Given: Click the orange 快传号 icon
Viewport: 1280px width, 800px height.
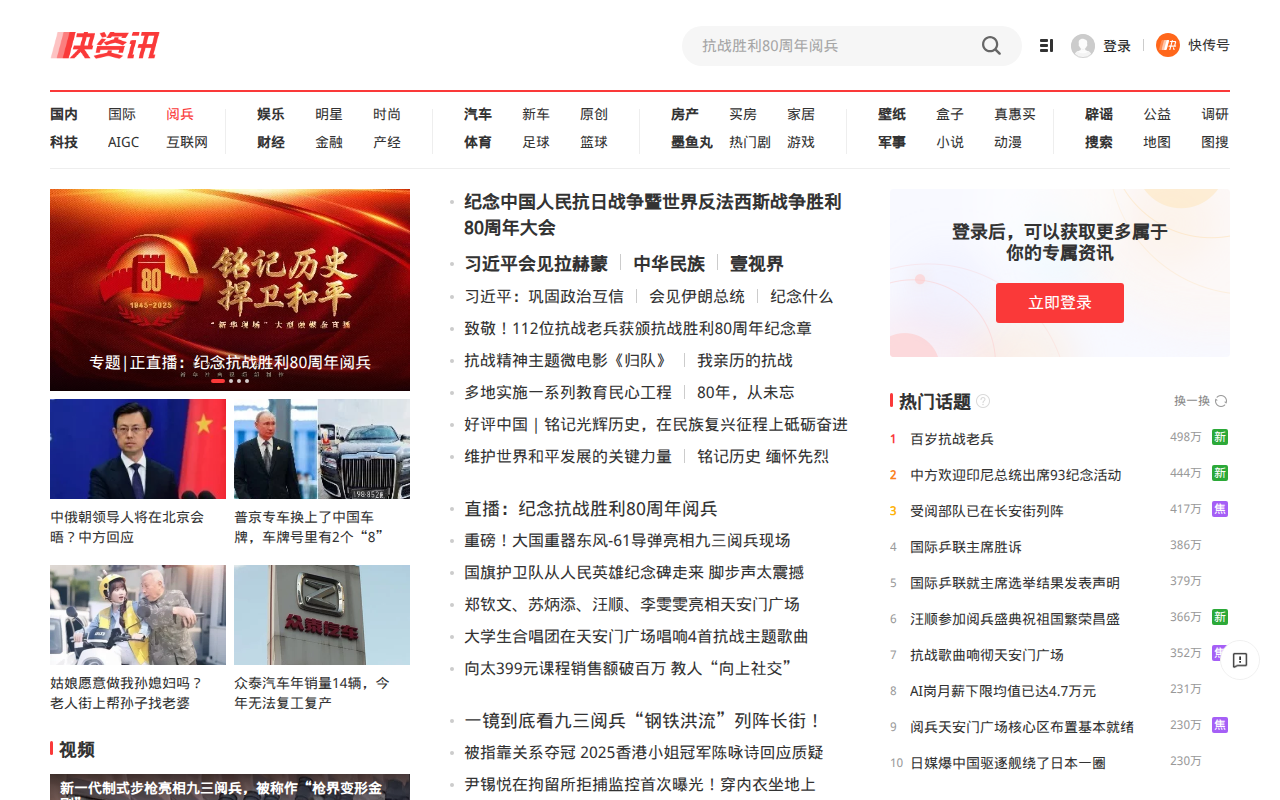Looking at the screenshot, I should click(x=1167, y=45).
